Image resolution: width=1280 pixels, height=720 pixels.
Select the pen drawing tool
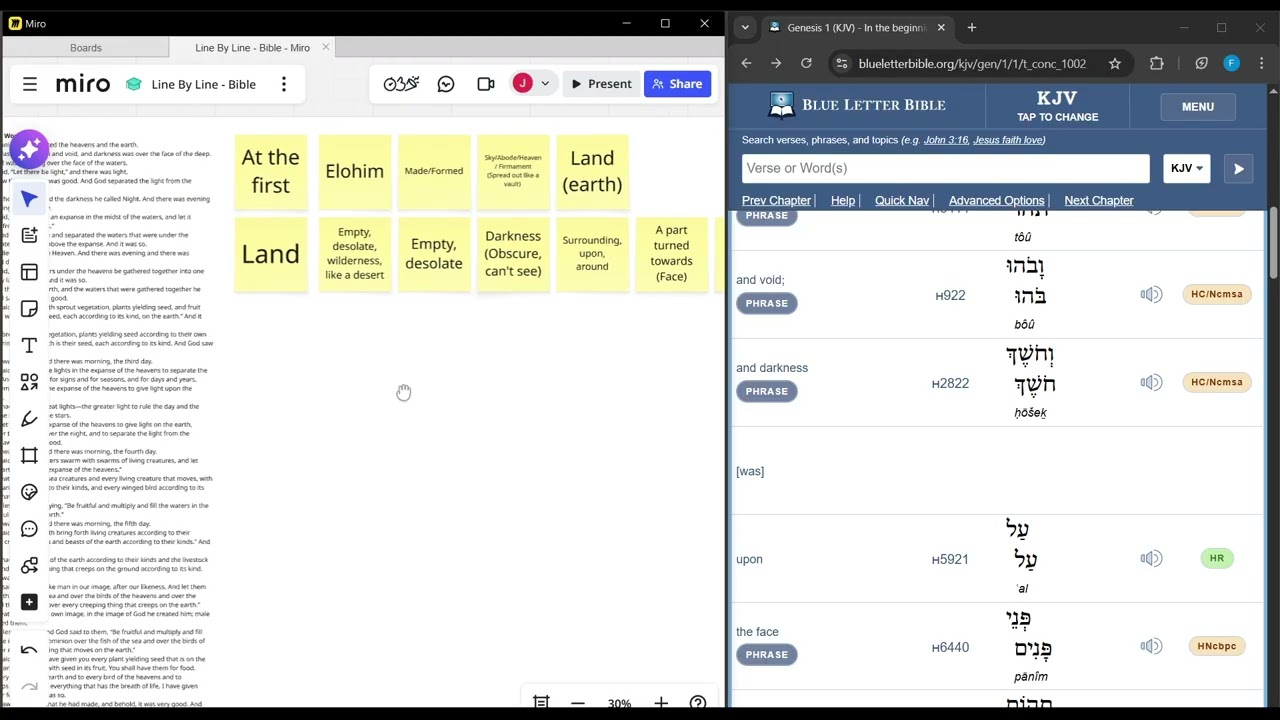(29, 419)
